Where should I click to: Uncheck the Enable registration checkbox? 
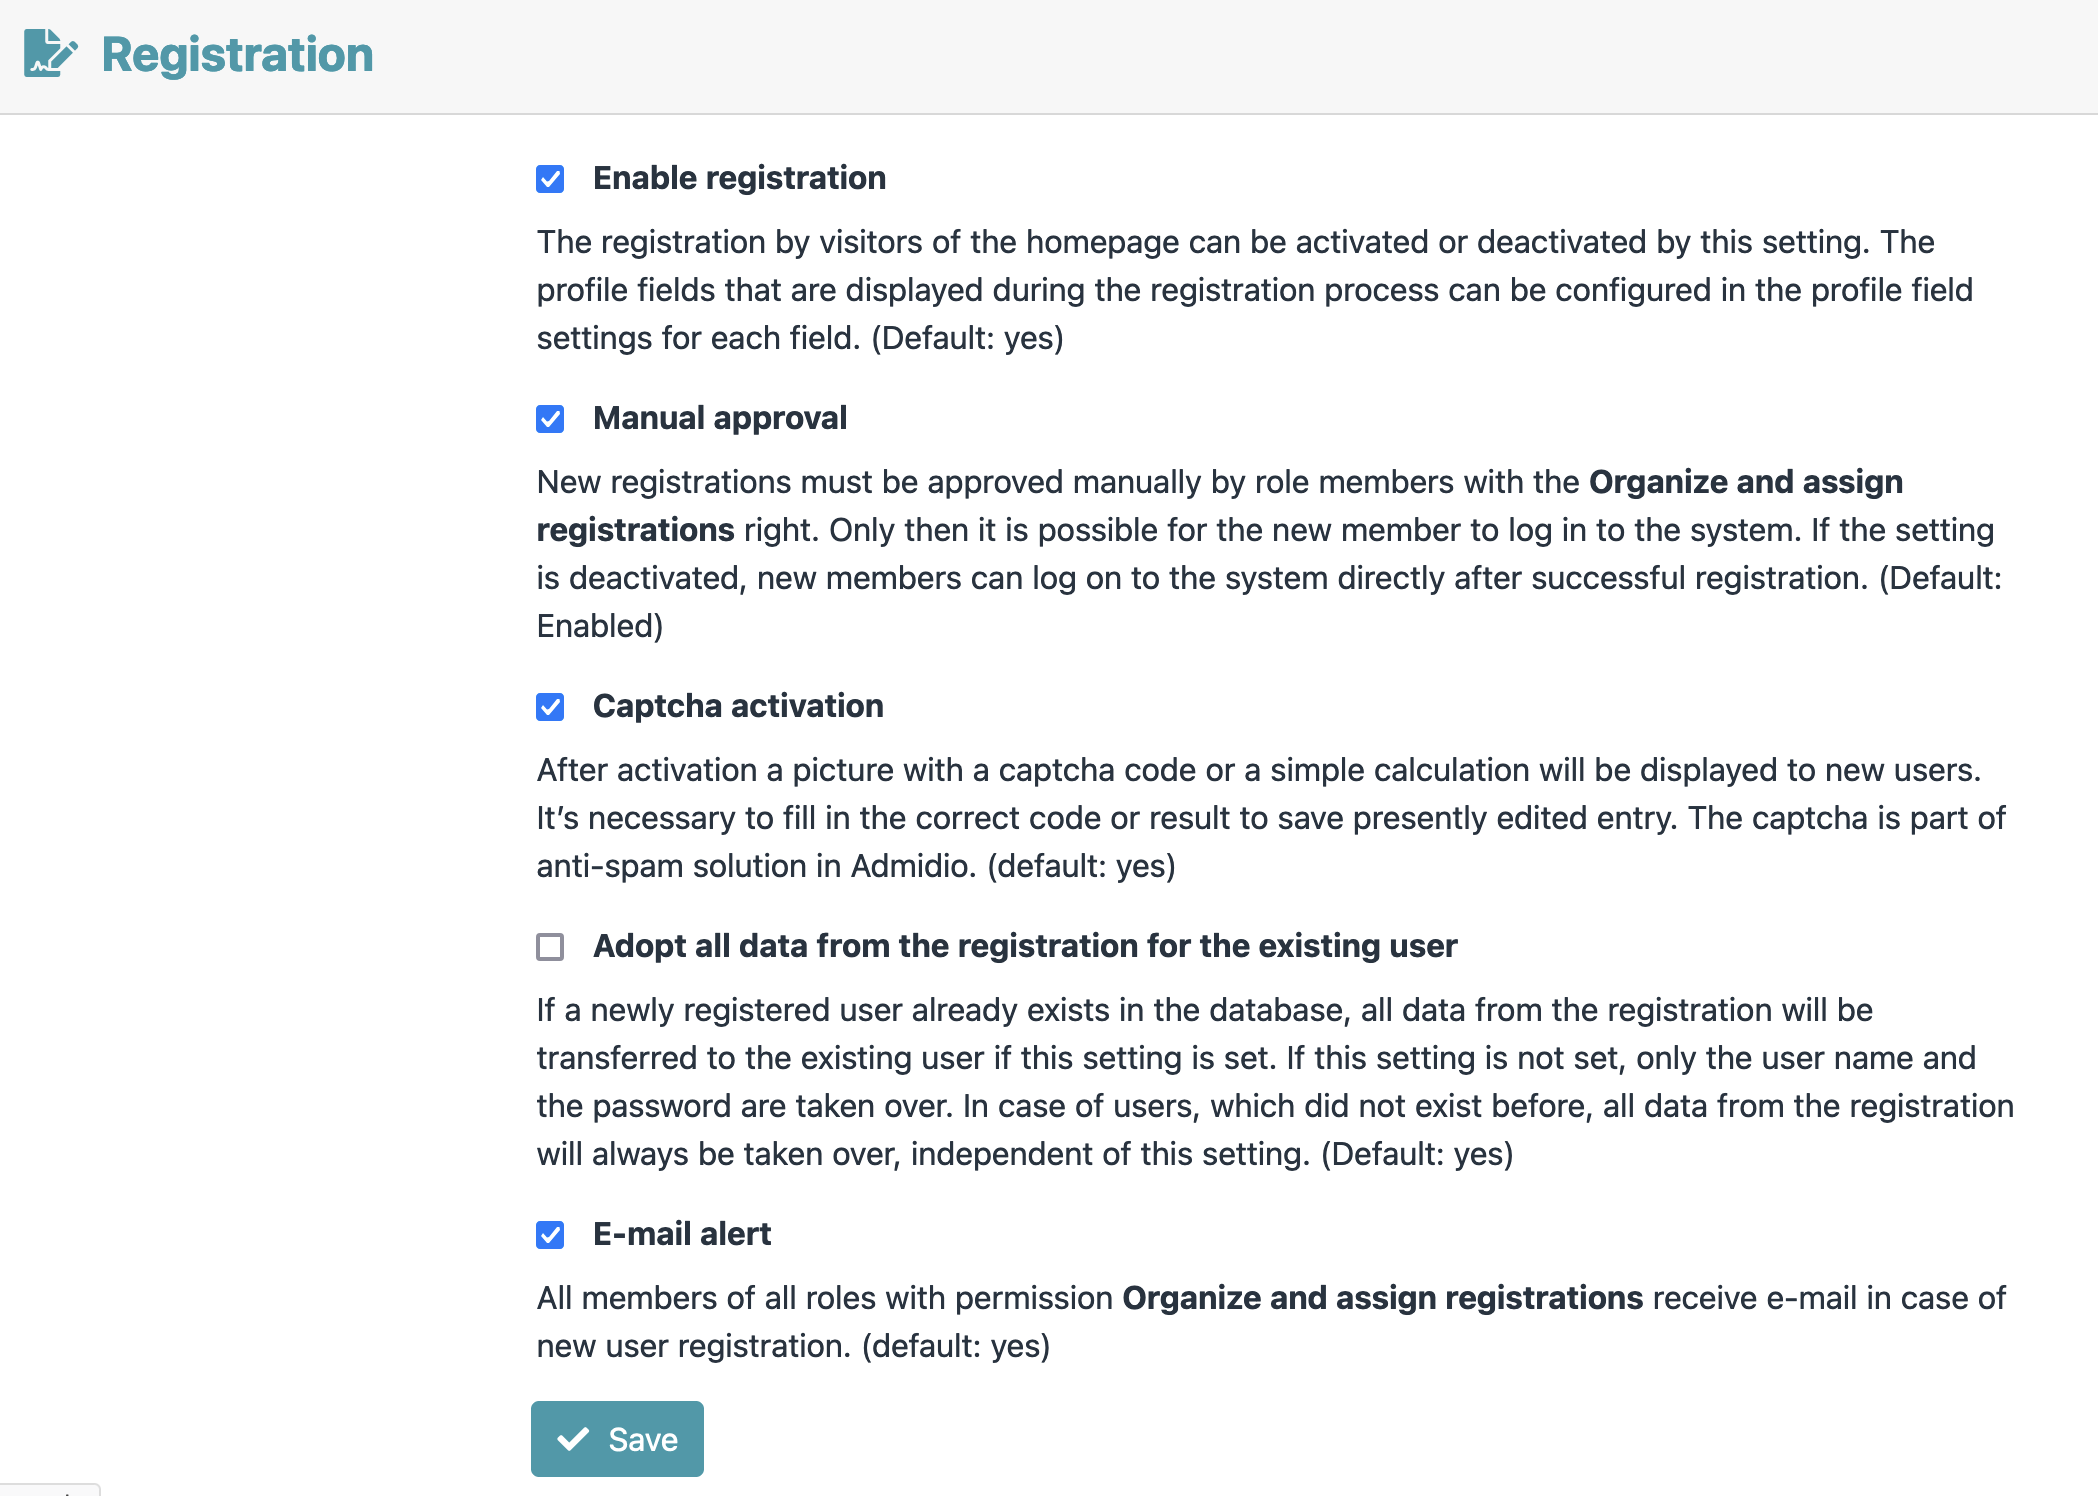point(550,179)
